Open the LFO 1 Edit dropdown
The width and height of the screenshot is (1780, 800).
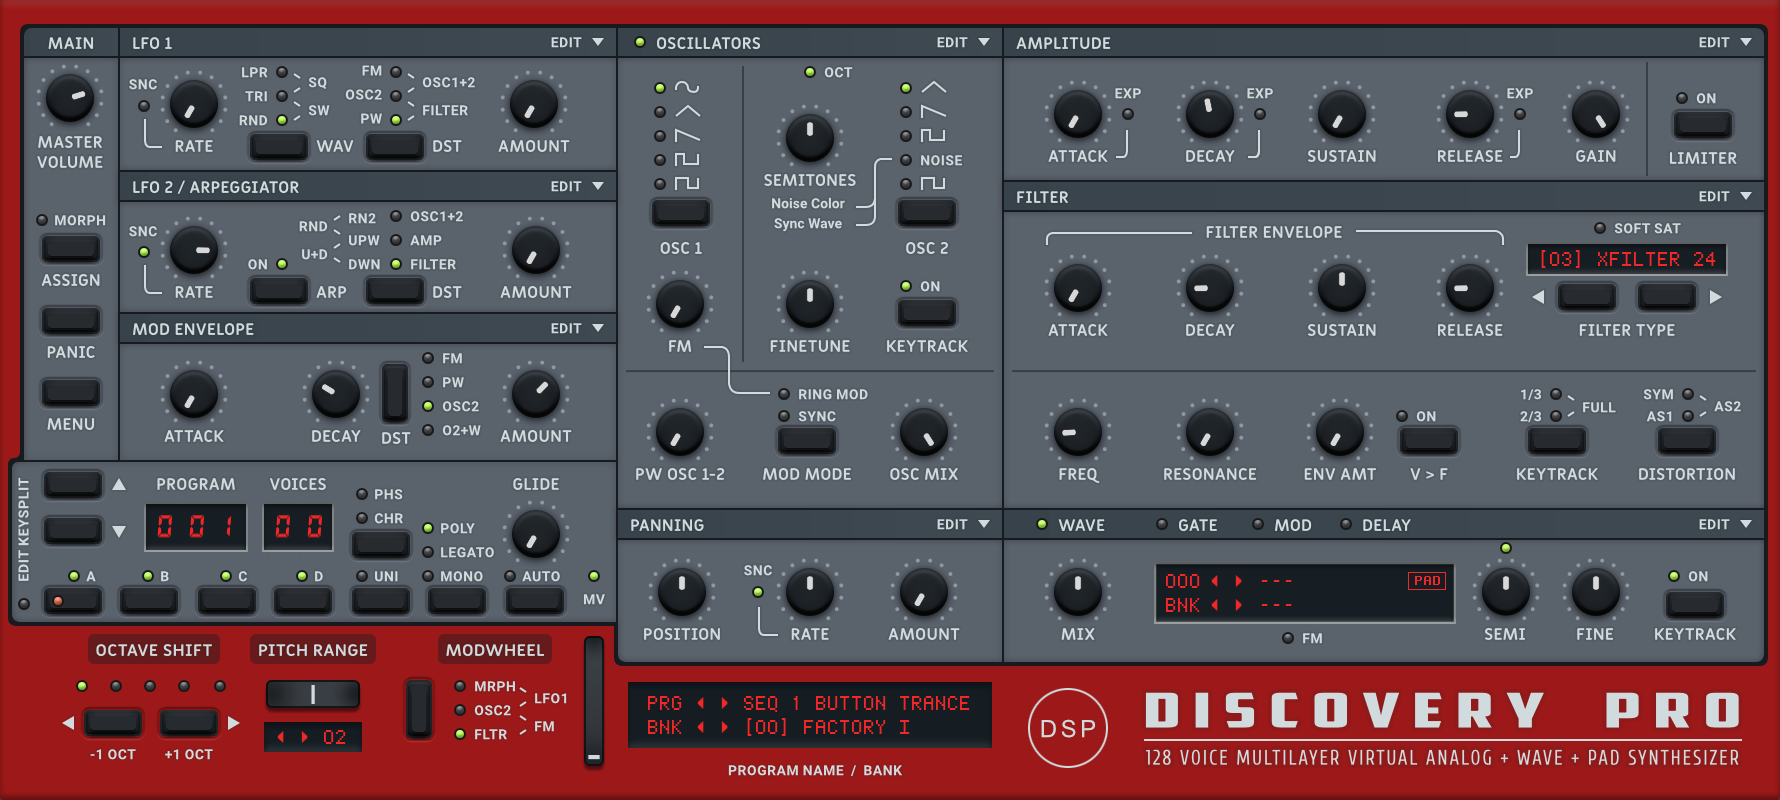pos(578,43)
